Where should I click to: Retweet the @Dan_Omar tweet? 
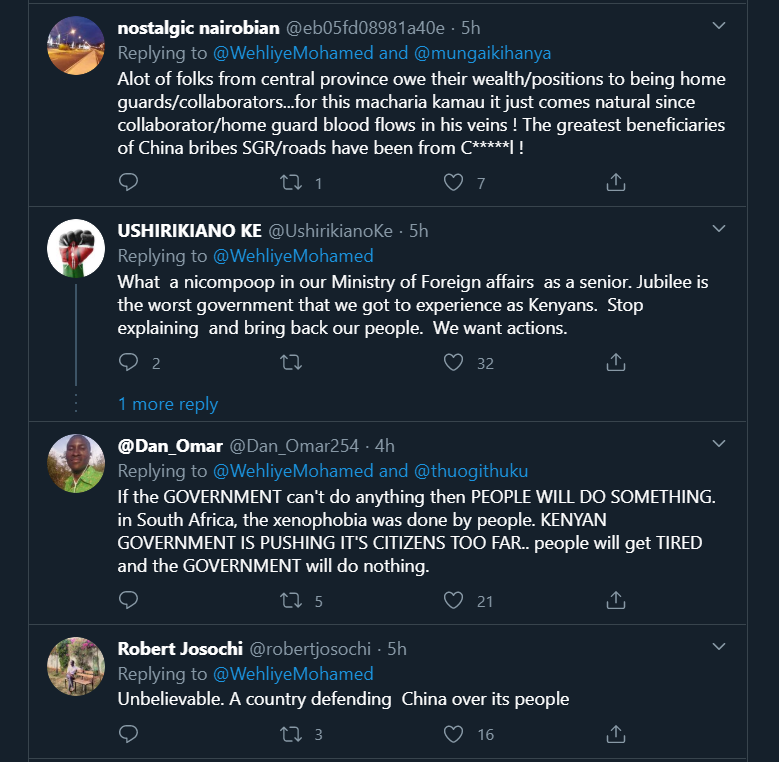click(x=290, y=600)
